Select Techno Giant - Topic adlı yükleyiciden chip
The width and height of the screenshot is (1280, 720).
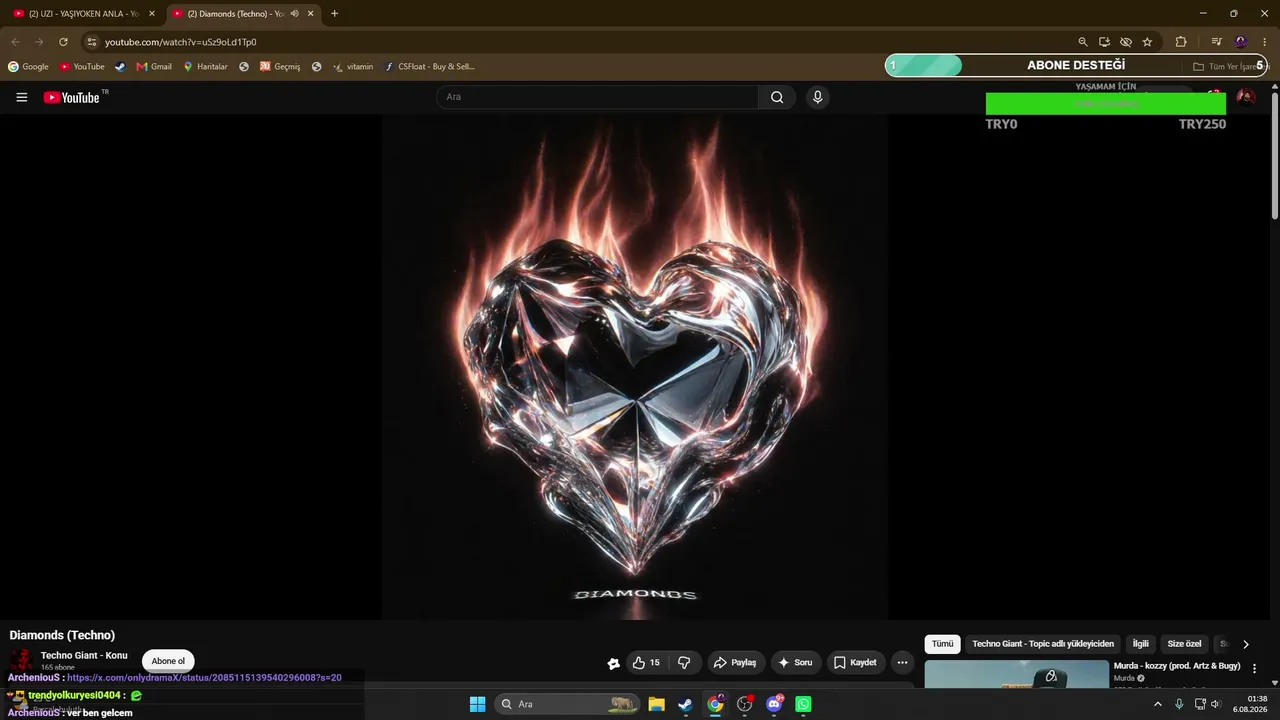coord(1043,644)
